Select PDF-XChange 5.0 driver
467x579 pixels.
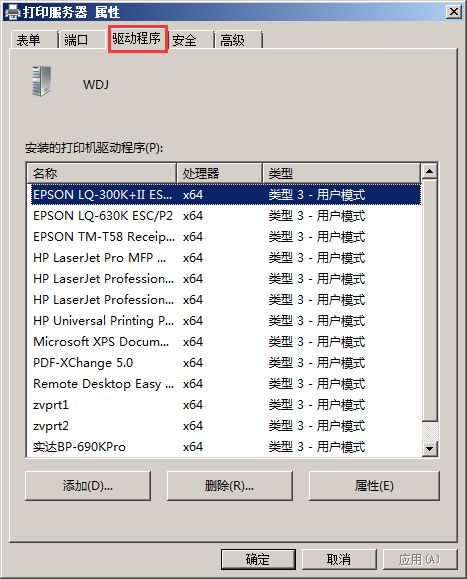(x=226, y=363)
